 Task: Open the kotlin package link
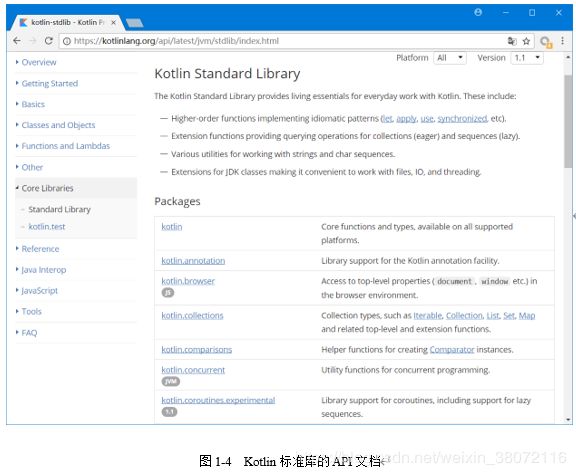[172, 227]
